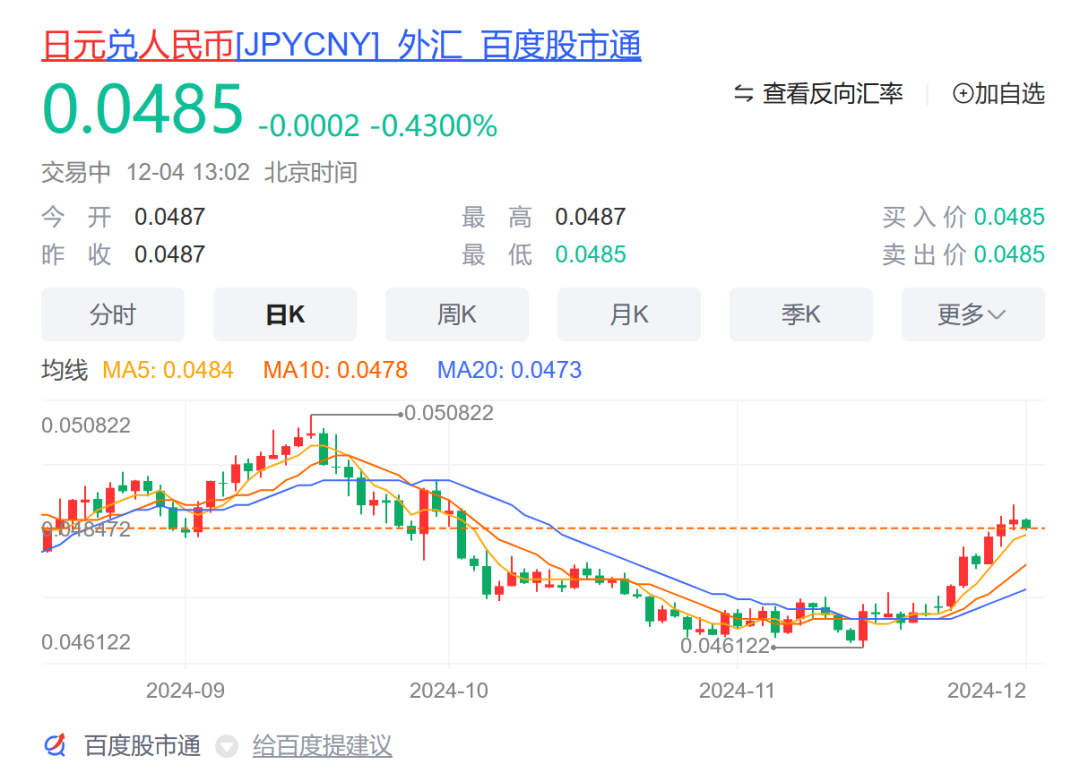Click the 最高 value 0.0487
The image size is (1080, 773).
(x=590, y=217)
